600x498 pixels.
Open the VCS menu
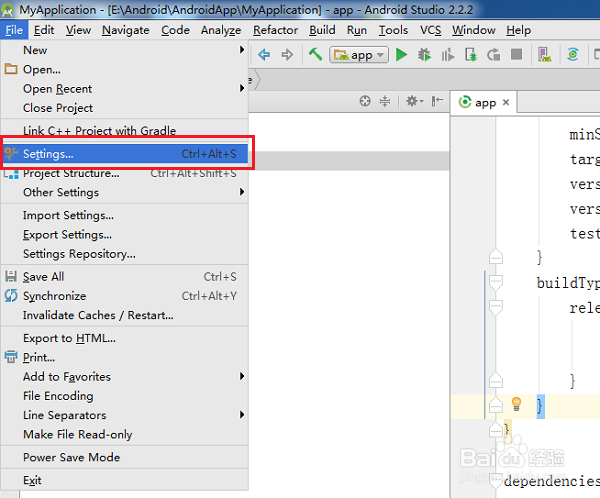(x=430, y=30)
